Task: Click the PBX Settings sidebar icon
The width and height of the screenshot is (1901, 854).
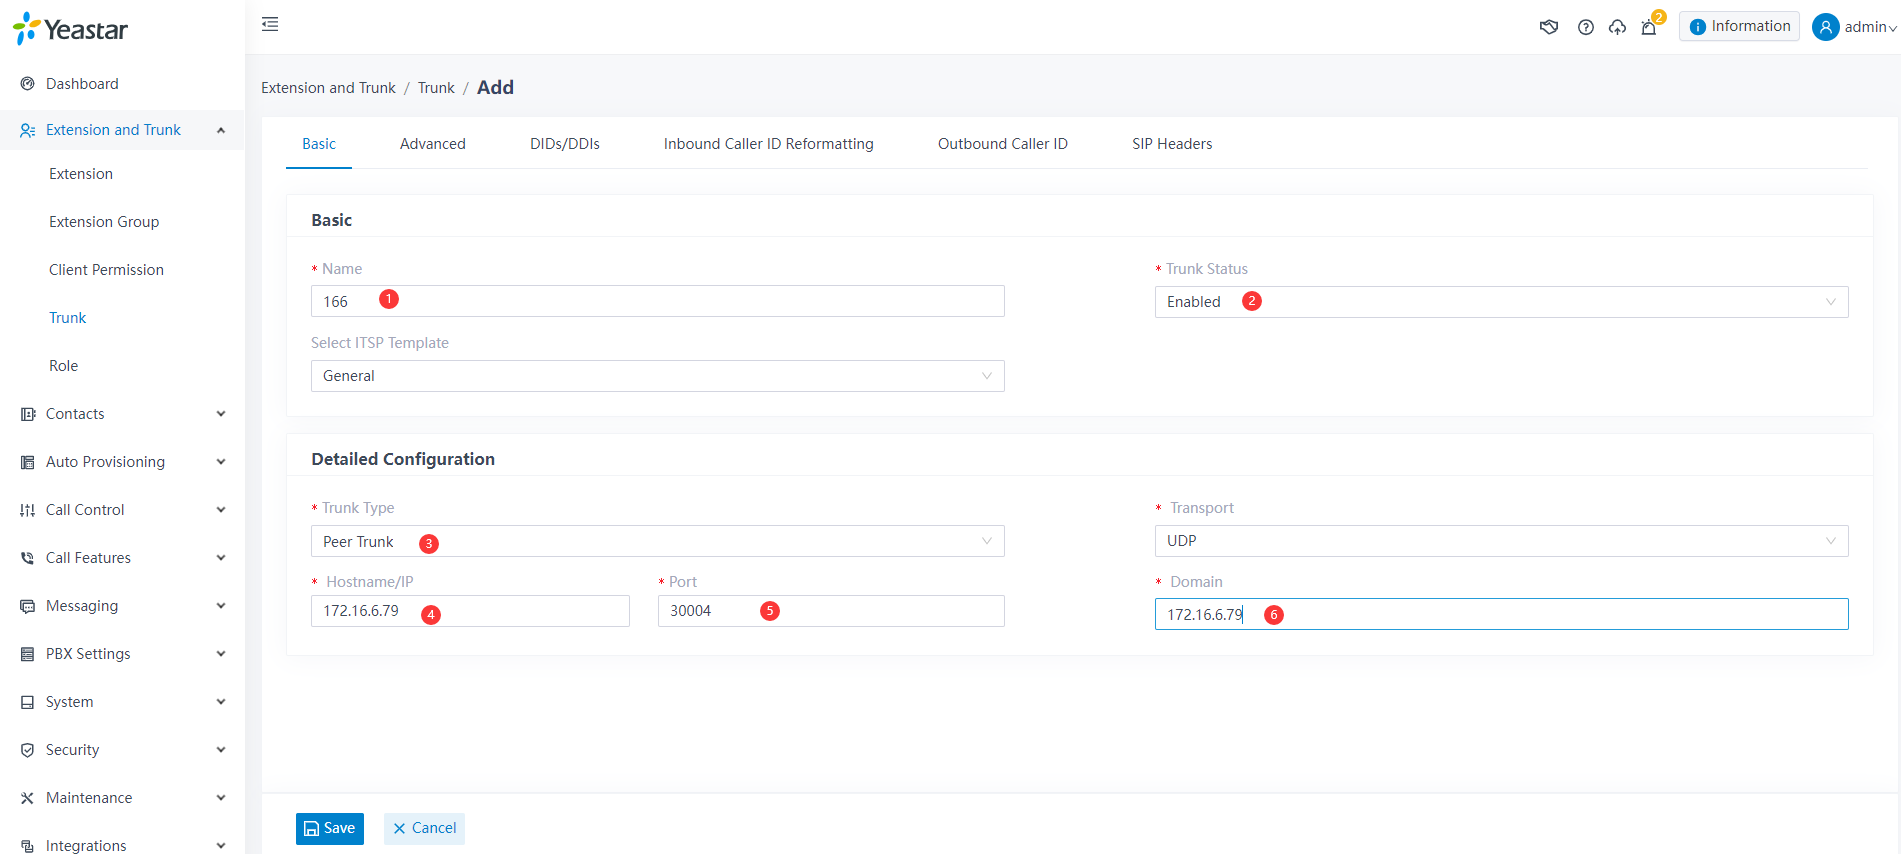Action: [x=28, y=654]
